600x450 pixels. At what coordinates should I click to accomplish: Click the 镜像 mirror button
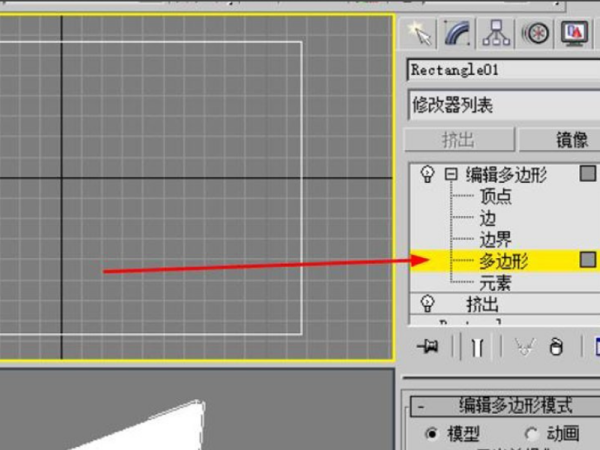[x=559, y=140]
